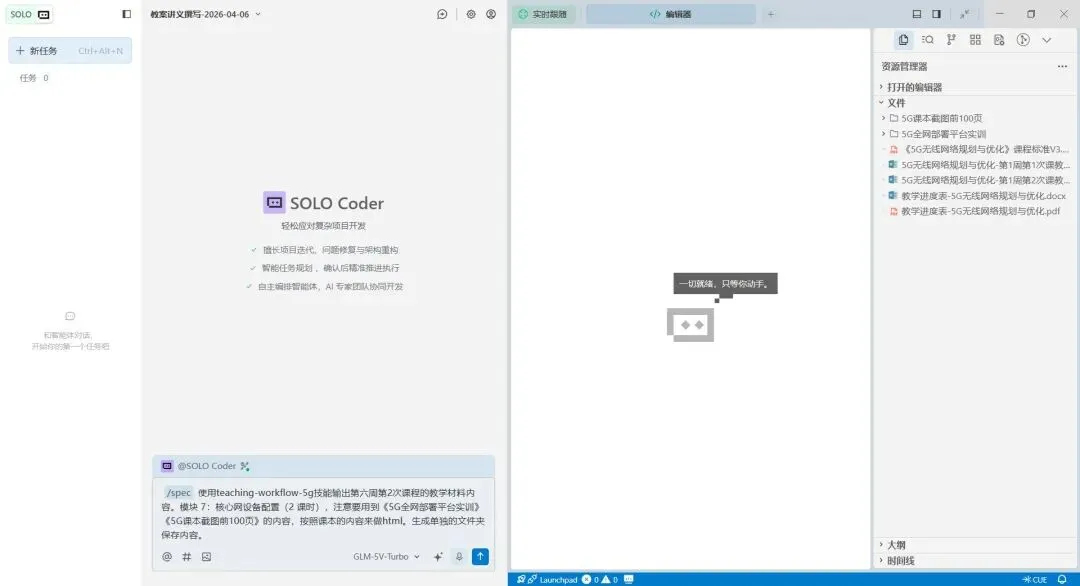1080x586 pixels.
Task: Show errors and warnings count
Action: pos(600,579)
